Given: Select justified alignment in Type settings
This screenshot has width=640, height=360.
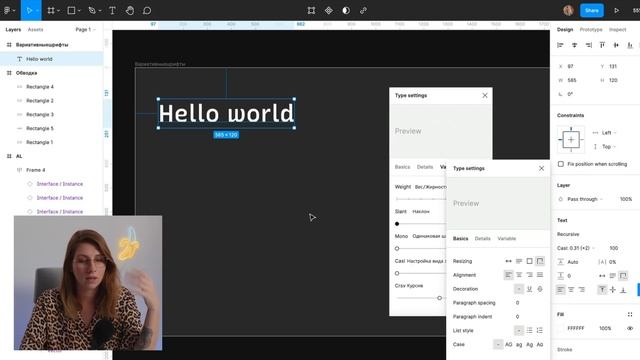Looking at the screenshot, I should click(540, 275).
